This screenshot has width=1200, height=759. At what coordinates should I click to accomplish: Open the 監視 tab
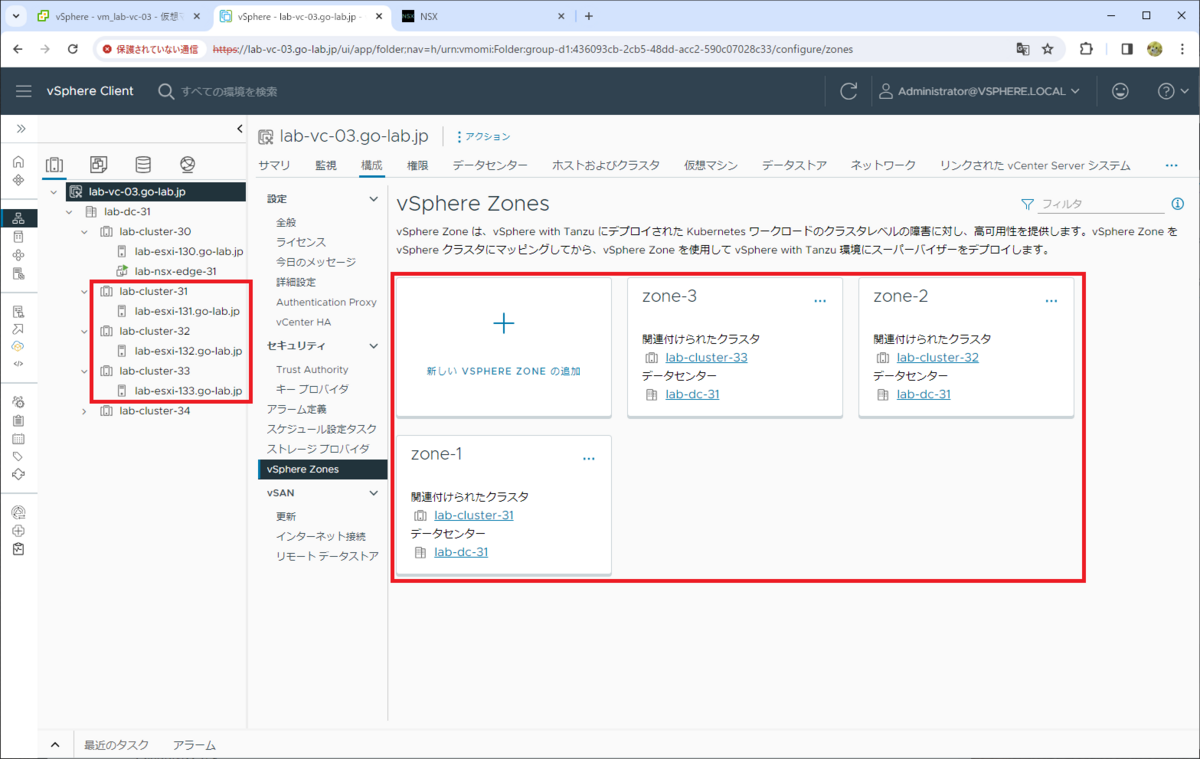(x=326, y=166)
